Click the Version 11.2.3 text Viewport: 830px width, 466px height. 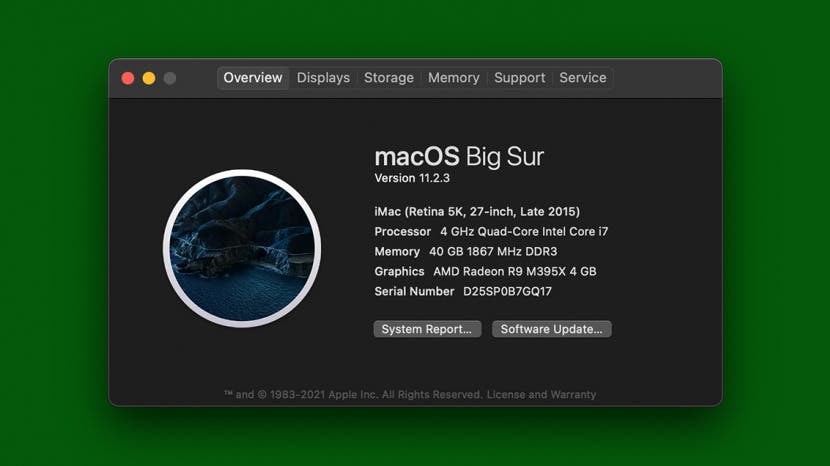[x=412, y=178]
